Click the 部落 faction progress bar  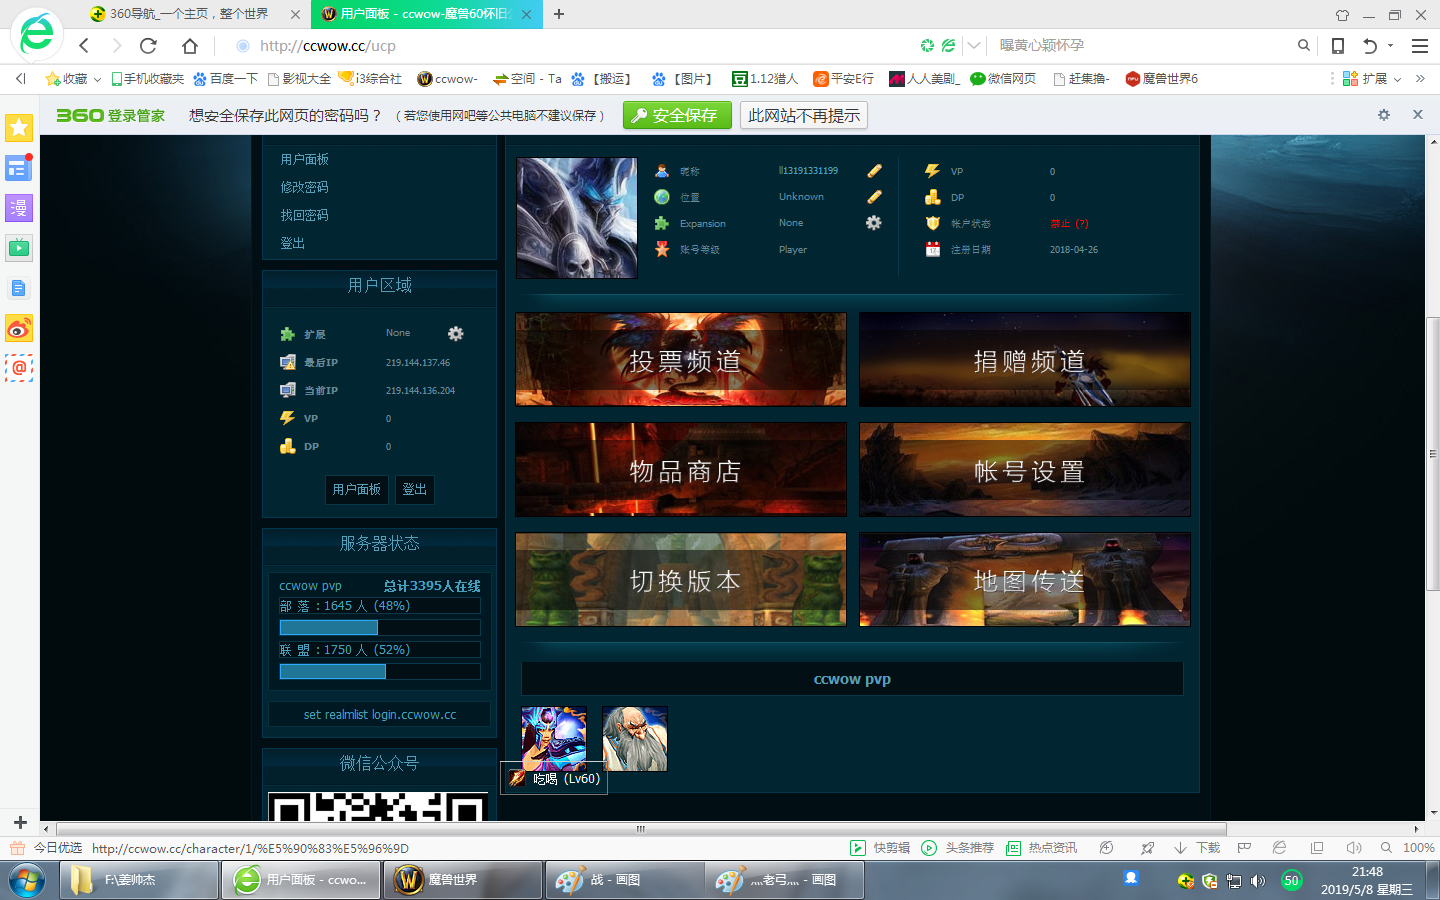pos(329,627)
